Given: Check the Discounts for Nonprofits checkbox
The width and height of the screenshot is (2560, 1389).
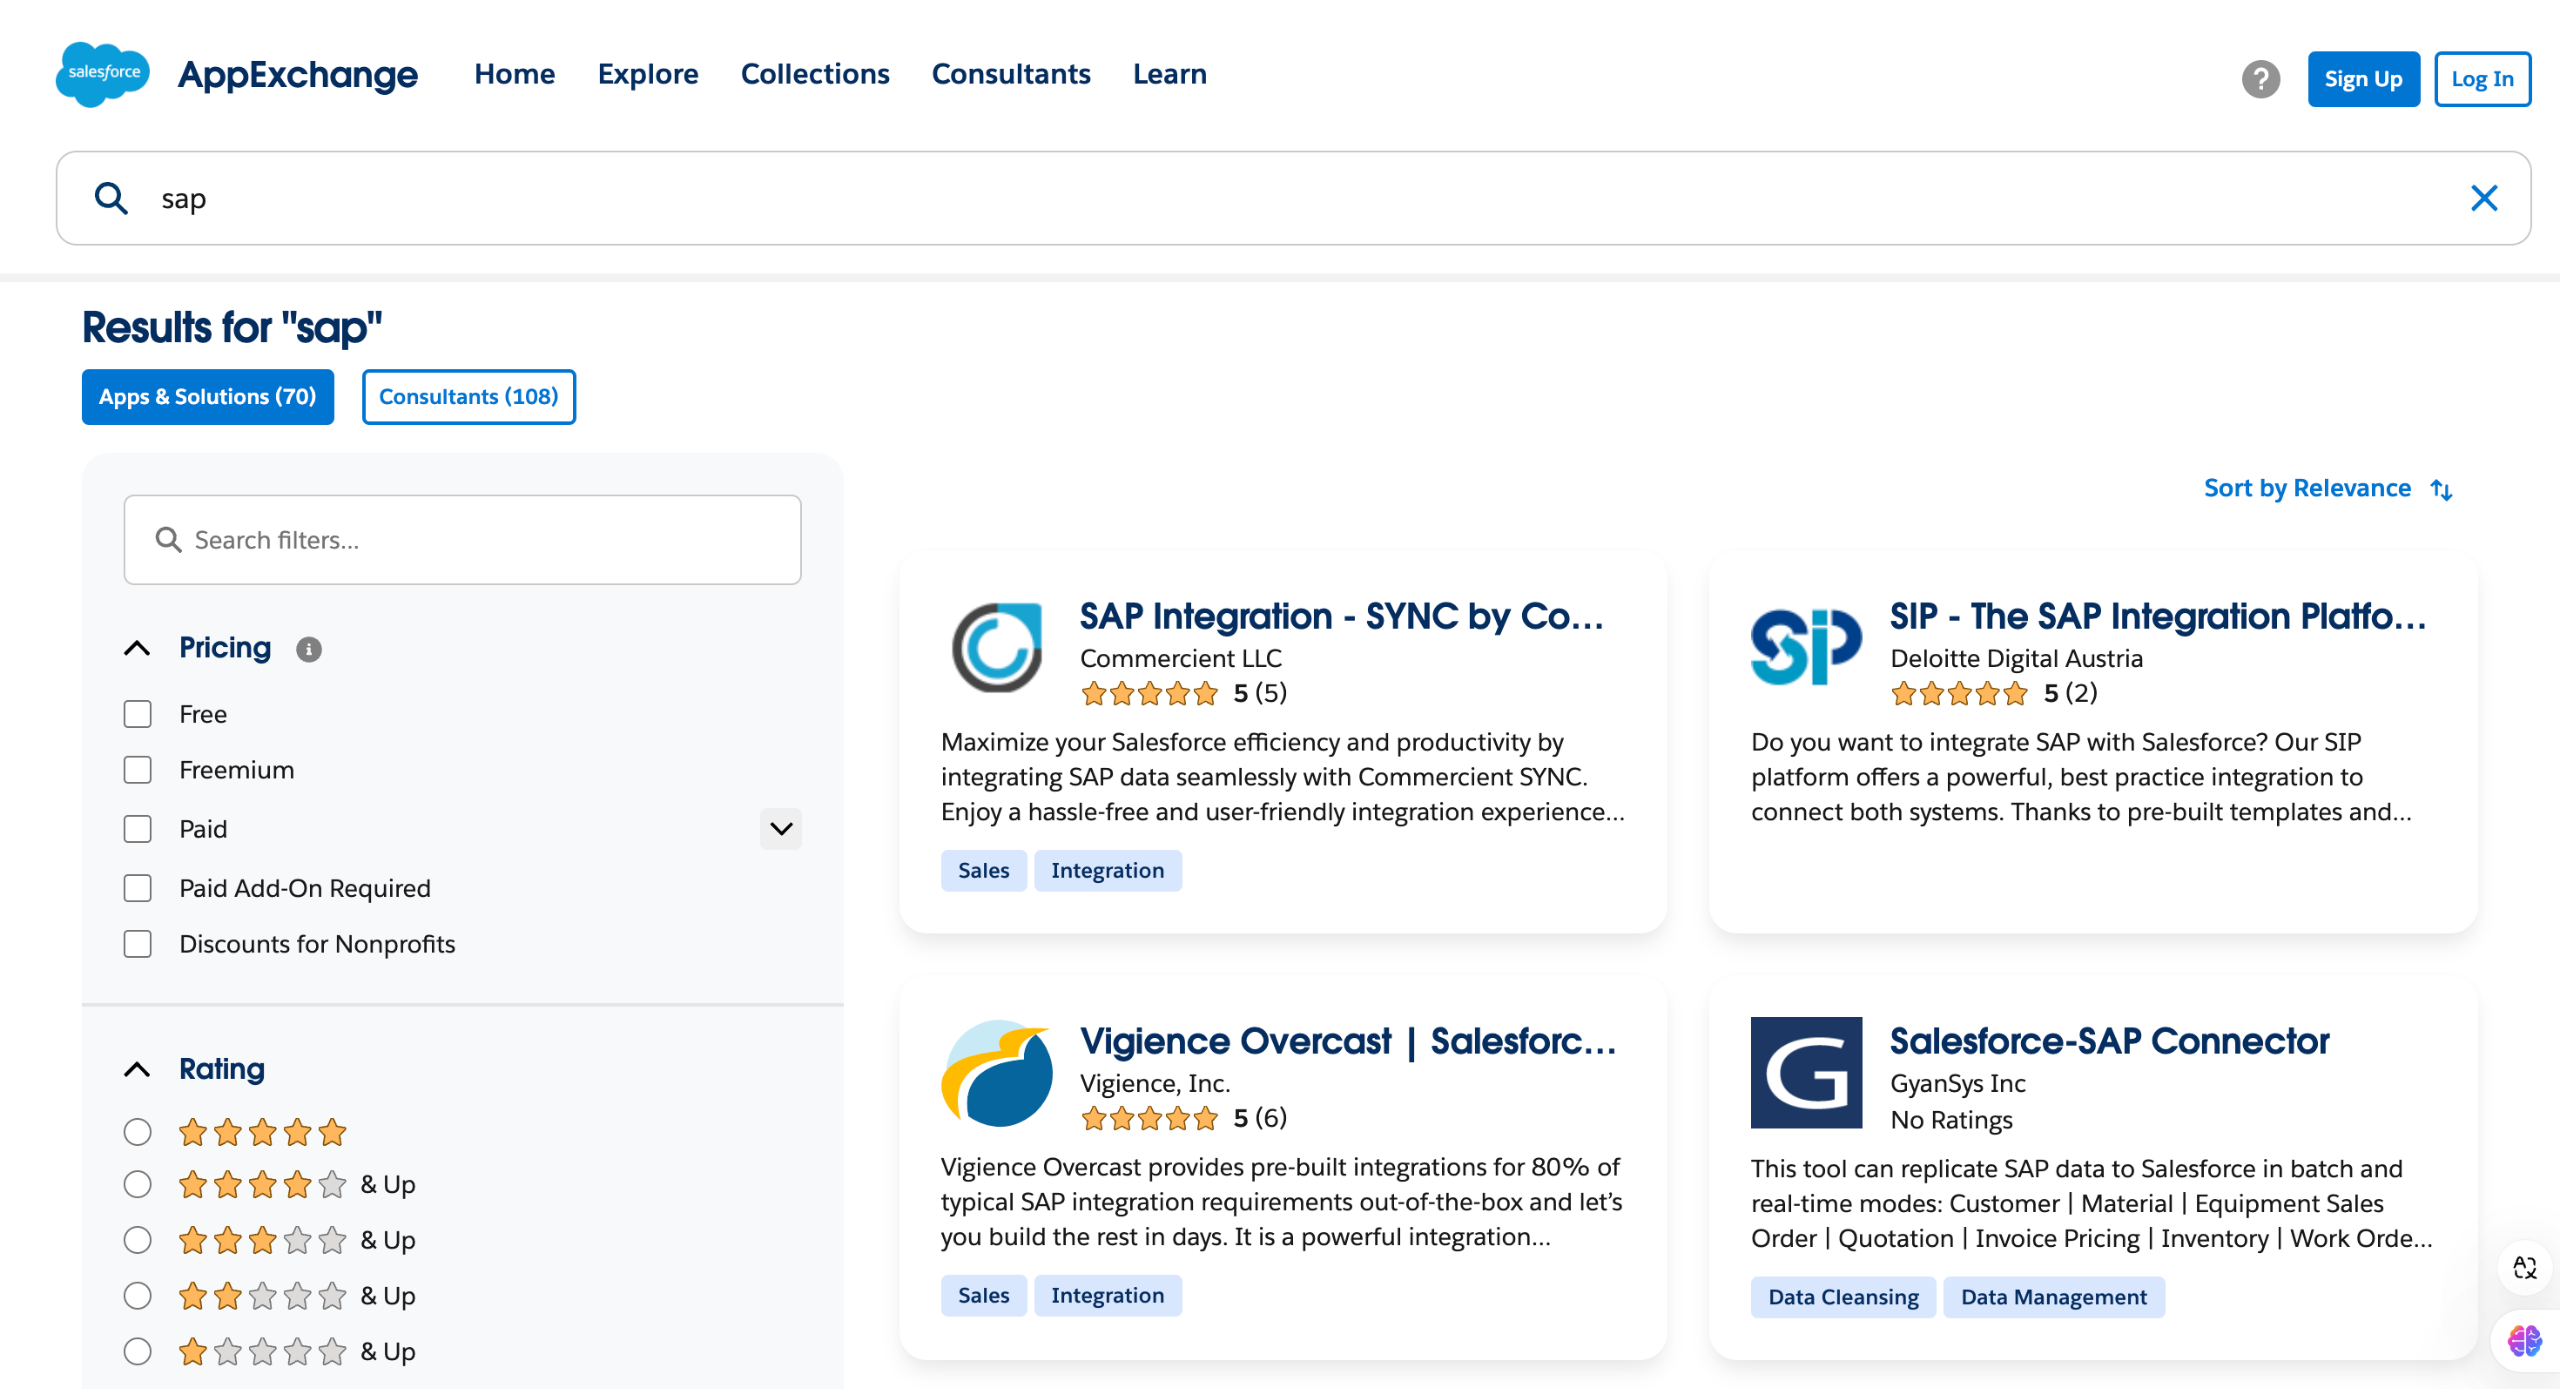Looking at the screenshot, I should pyautogui.click(x=137, y=944).
